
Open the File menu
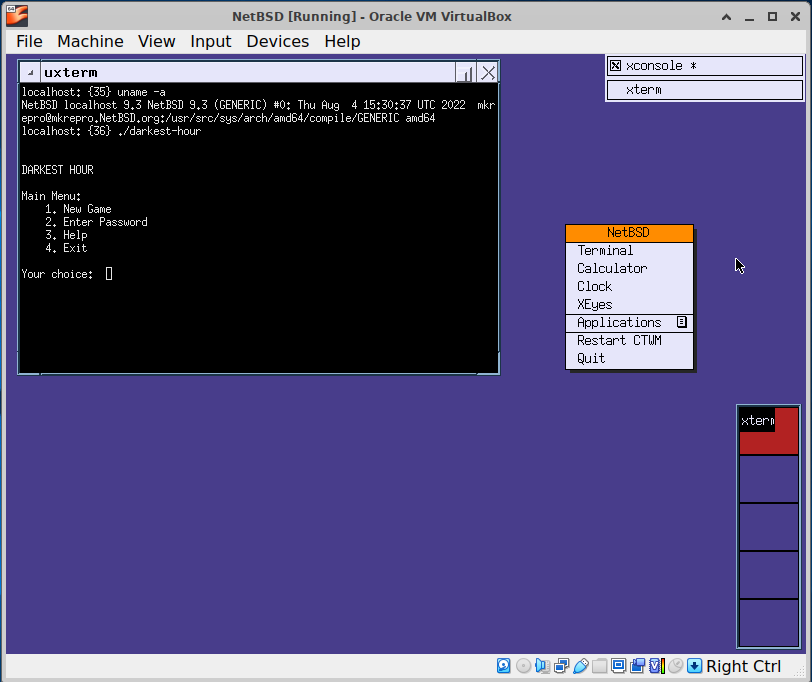point(29,41)
